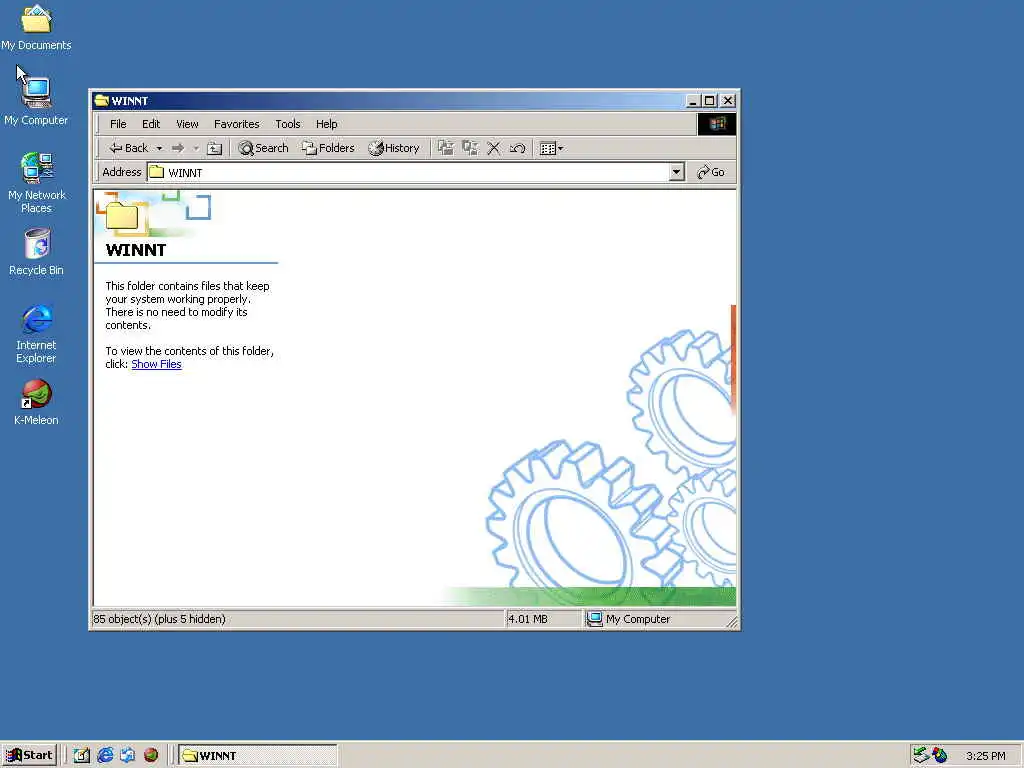This screenshot has width=1024, height=768.
Task: Click the Delete X toolbar icon
Action: tap(494, 148)
